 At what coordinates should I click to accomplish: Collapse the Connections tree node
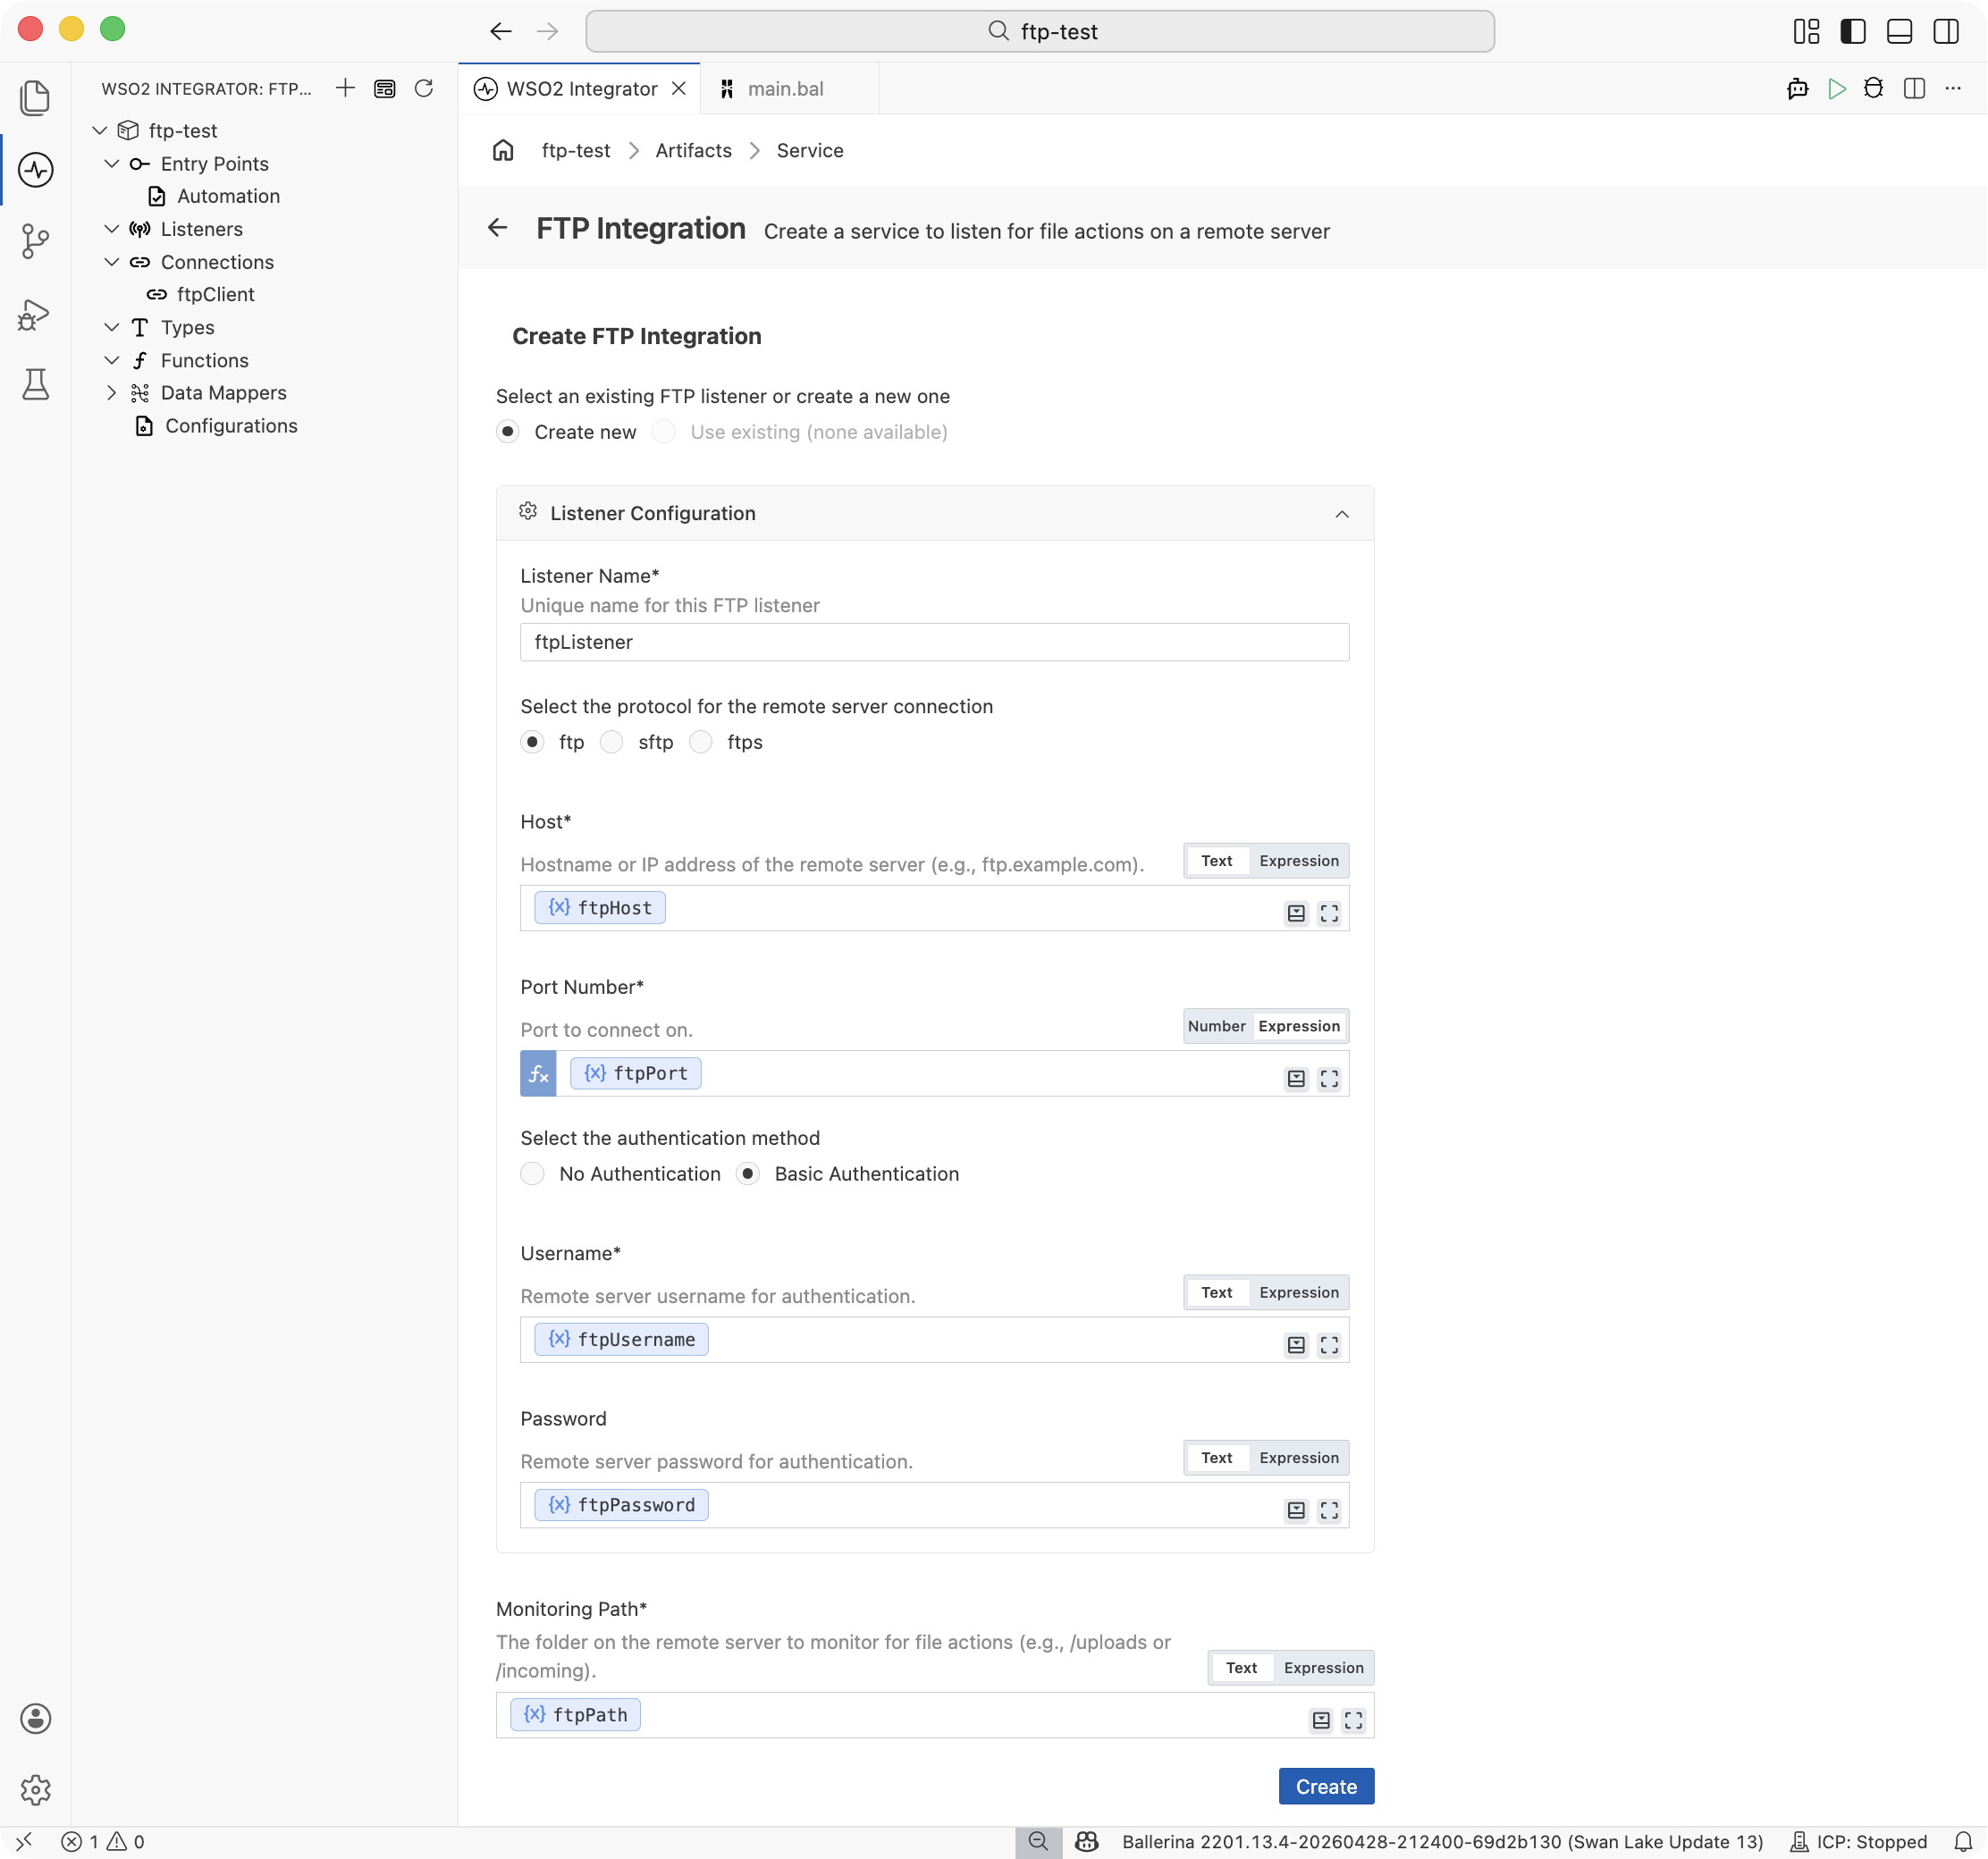coord(112,262)
